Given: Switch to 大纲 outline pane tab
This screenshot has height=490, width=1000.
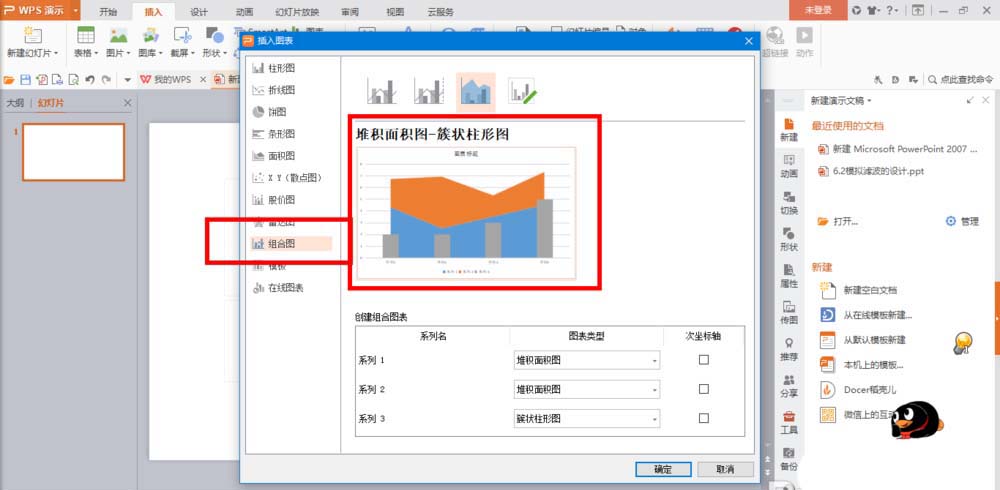Looking at the screenshot, I should point(15,103).
